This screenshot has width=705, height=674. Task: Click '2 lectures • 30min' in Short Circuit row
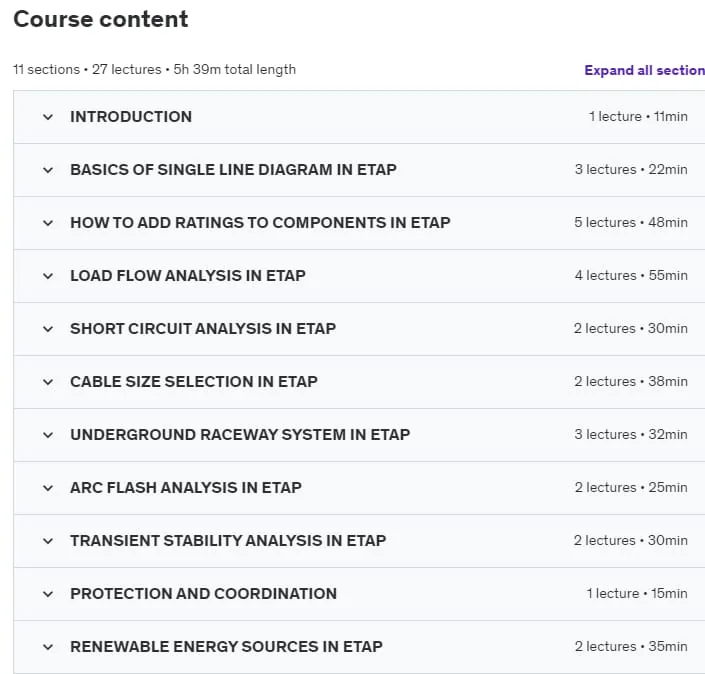pos(631,329)
